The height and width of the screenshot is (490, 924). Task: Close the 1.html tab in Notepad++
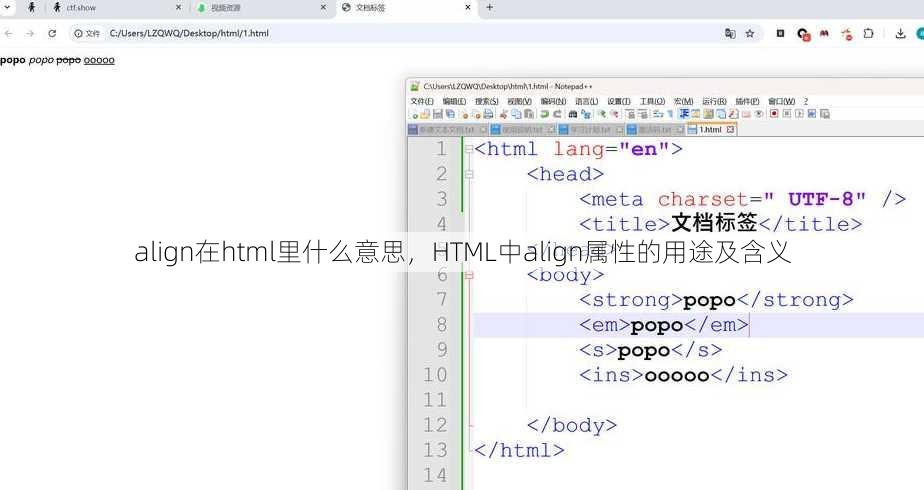(x=730, y=130)
